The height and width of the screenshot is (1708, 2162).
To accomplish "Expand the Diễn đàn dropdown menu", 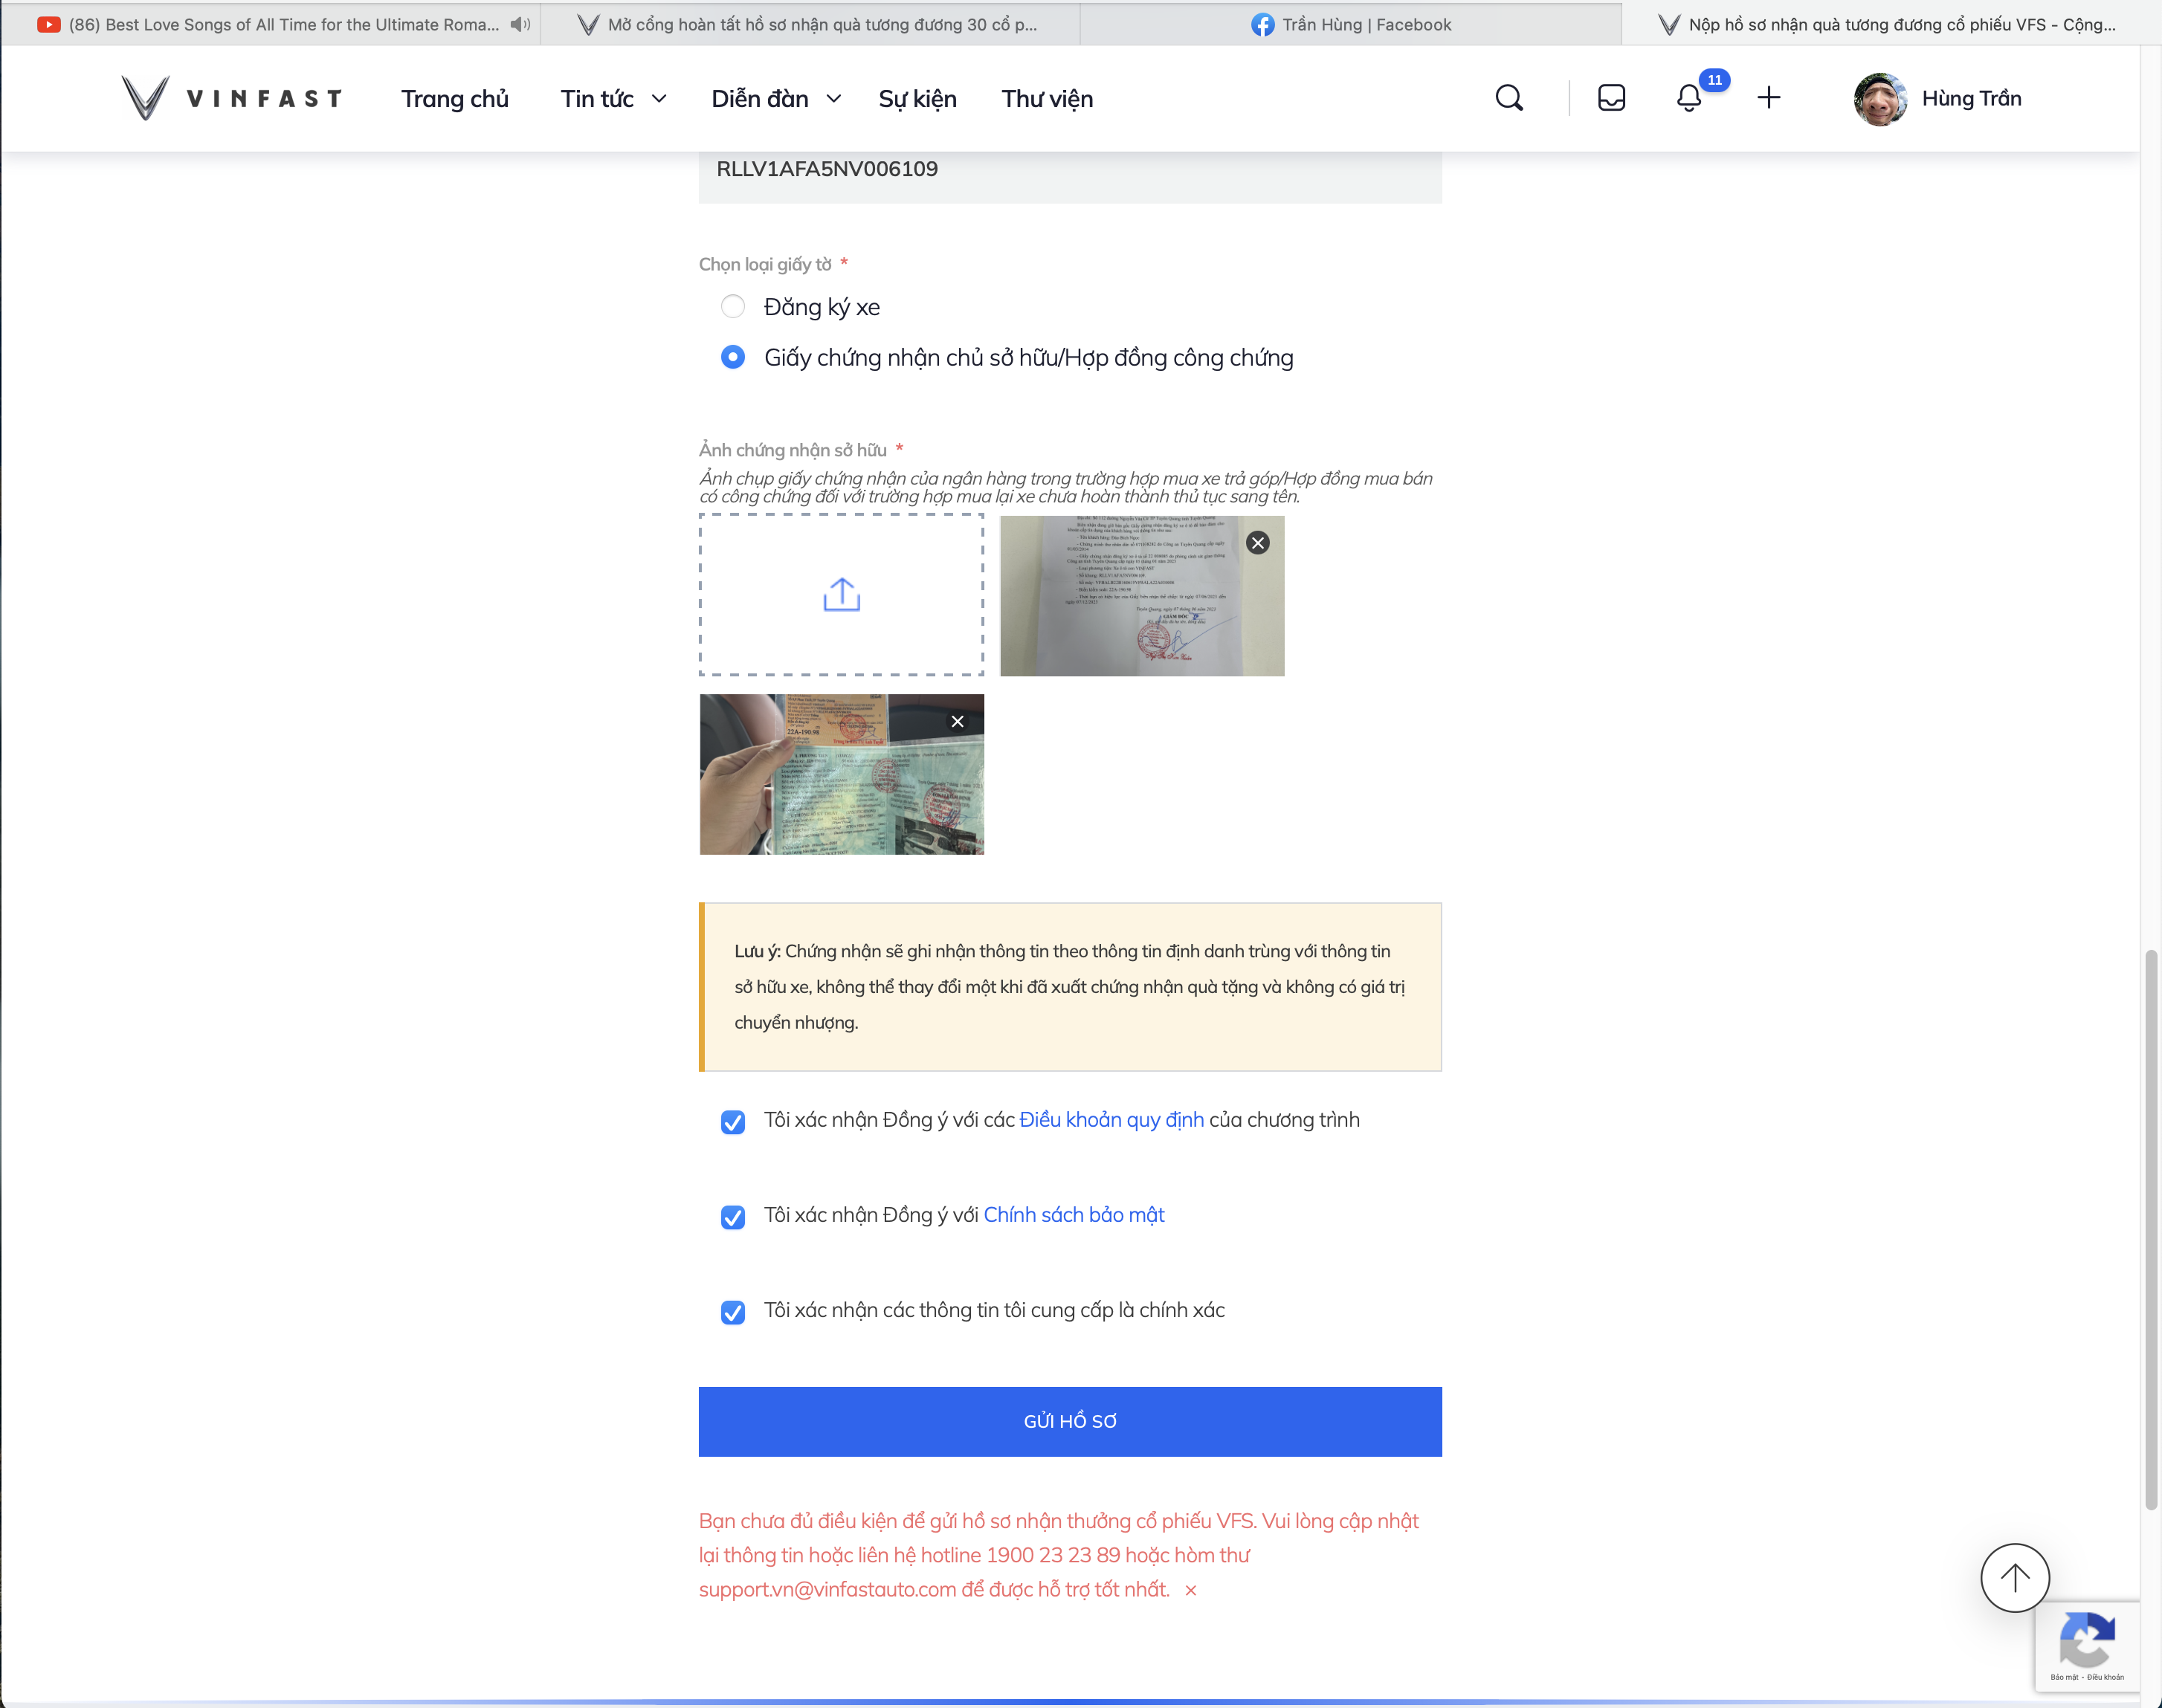I will 775,99.
